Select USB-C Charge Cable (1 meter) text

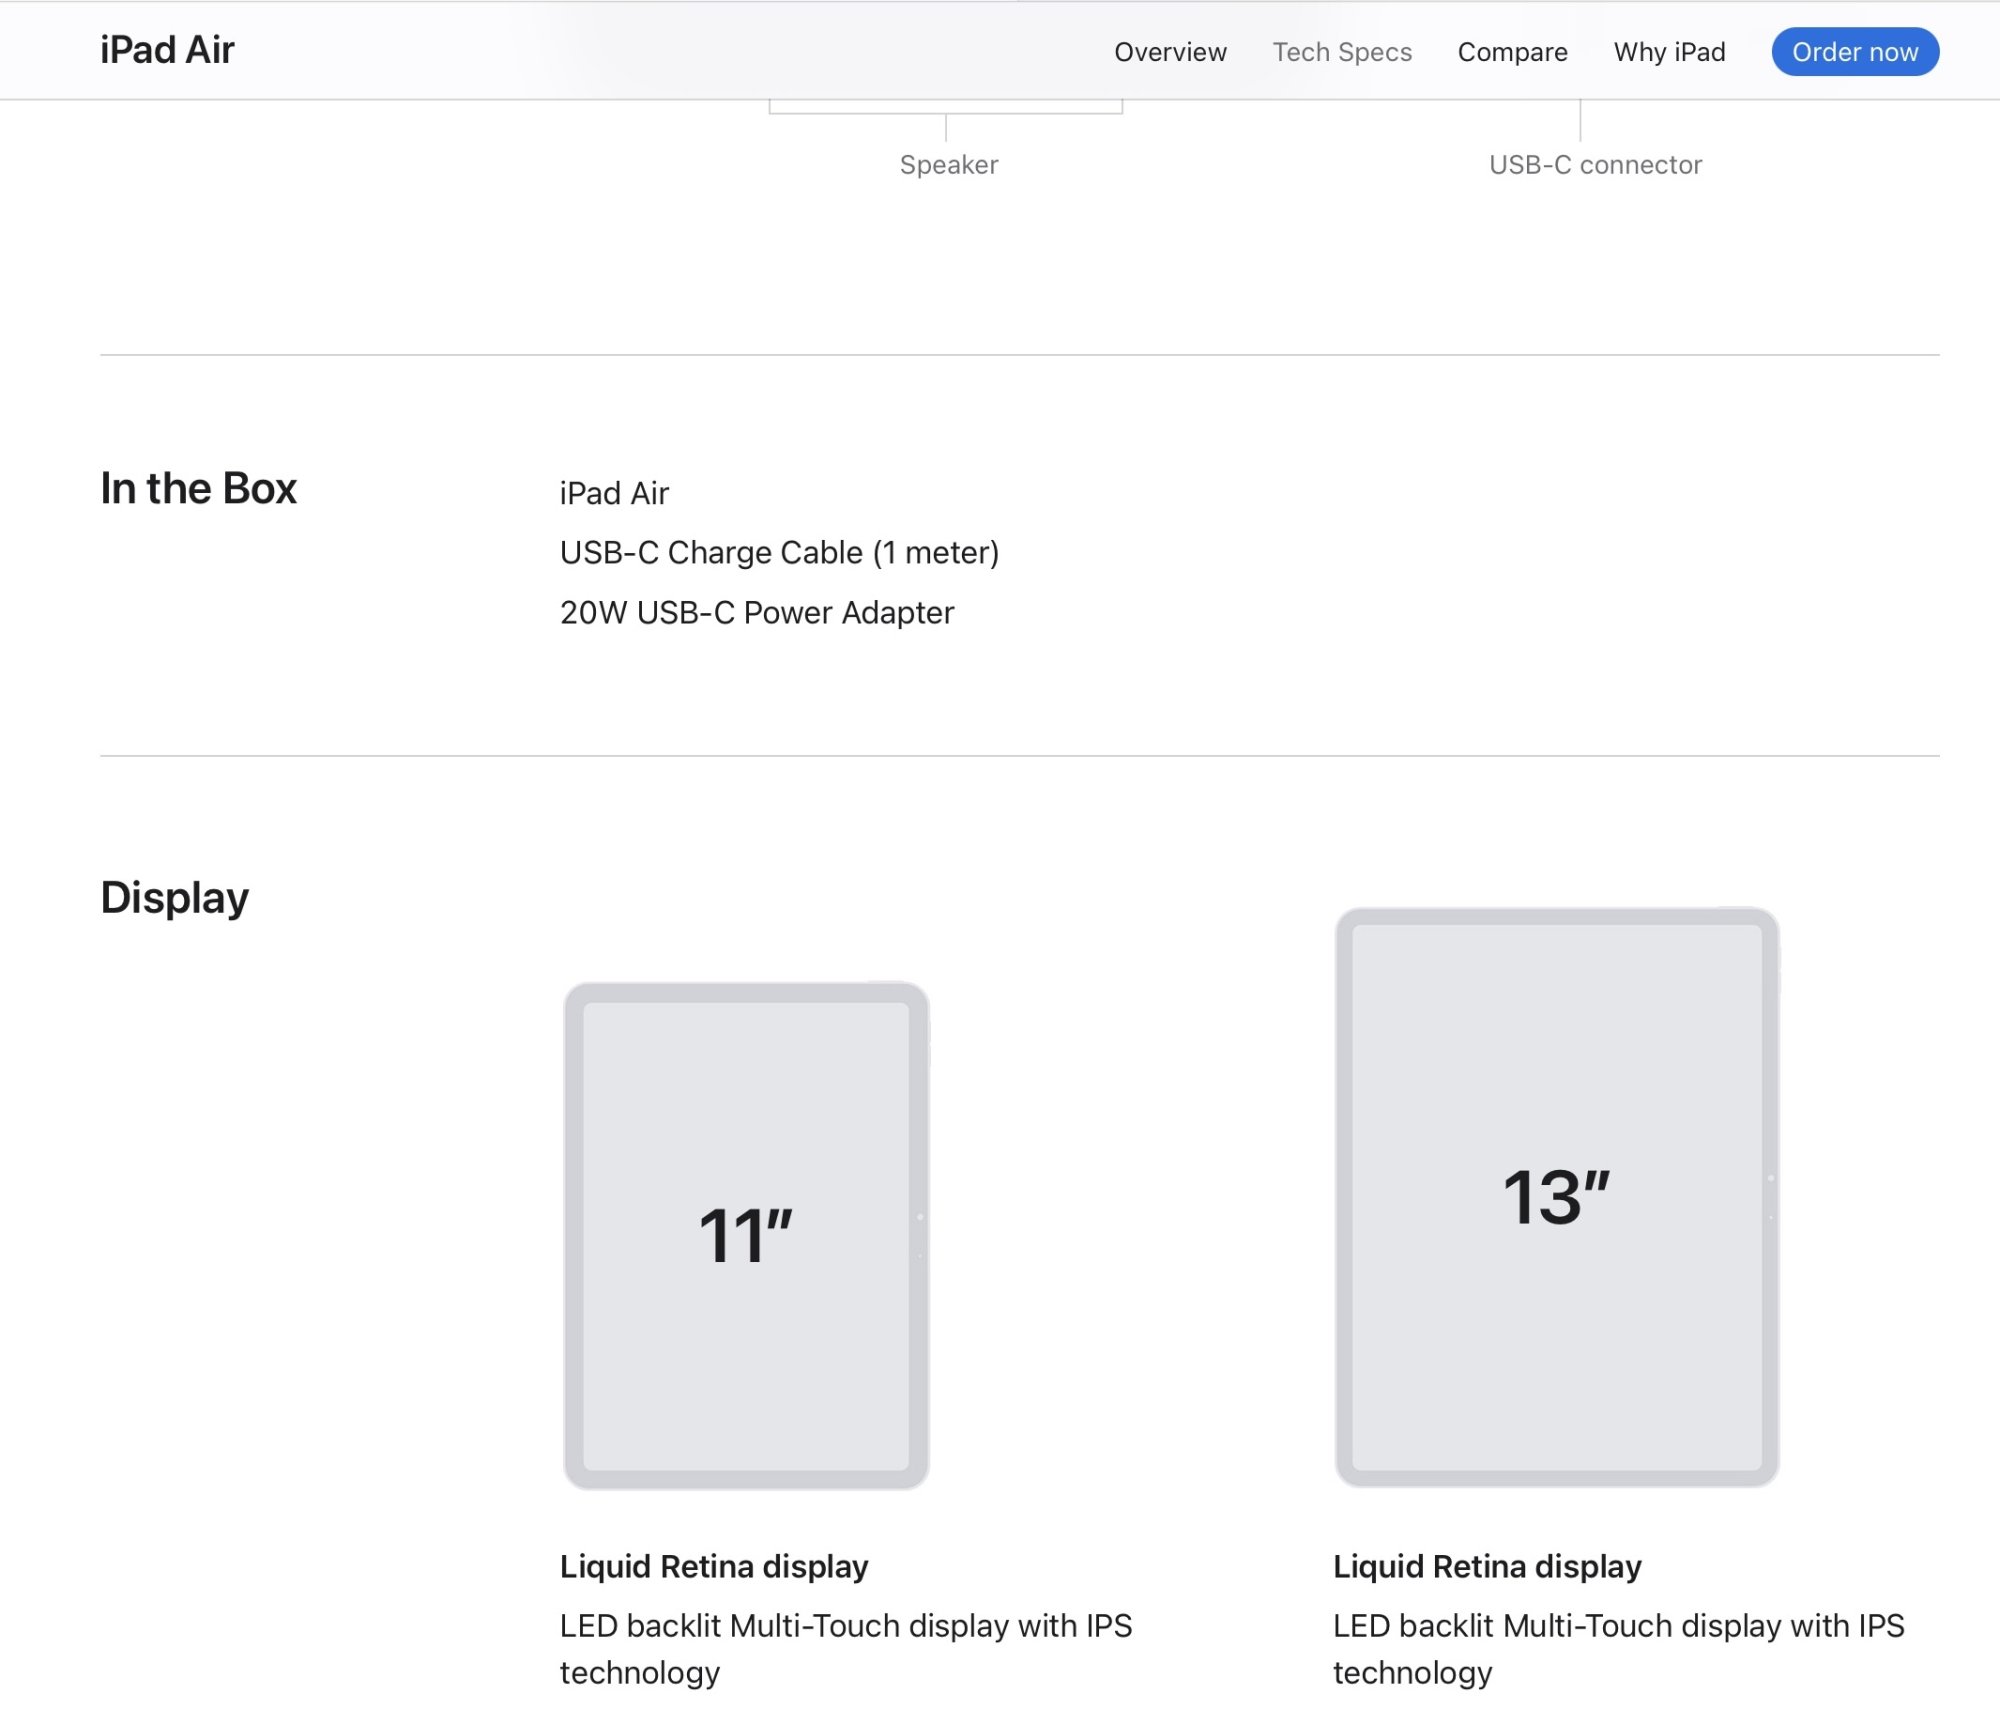click(779, 553)
